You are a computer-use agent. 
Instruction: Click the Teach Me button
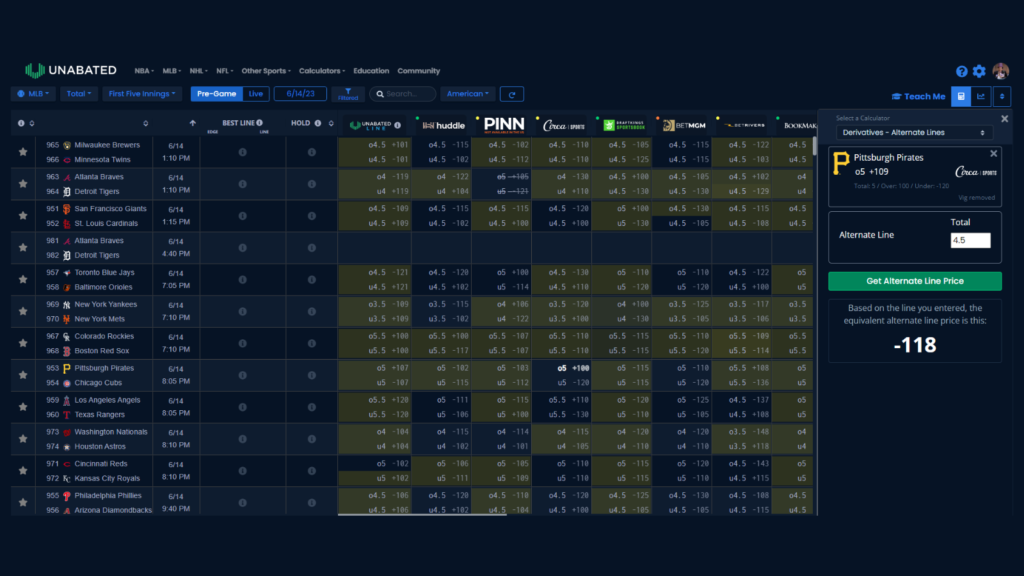click(918, 96)
